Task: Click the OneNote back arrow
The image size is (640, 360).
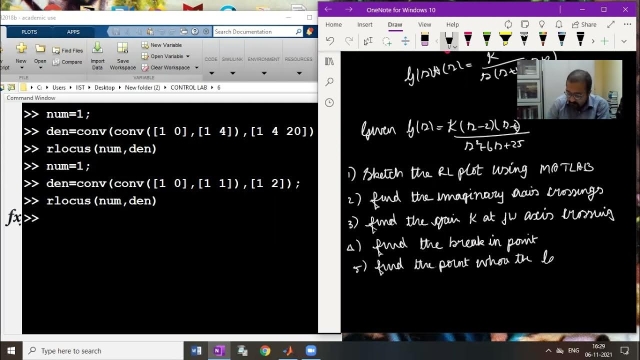Action: [328, 9]
